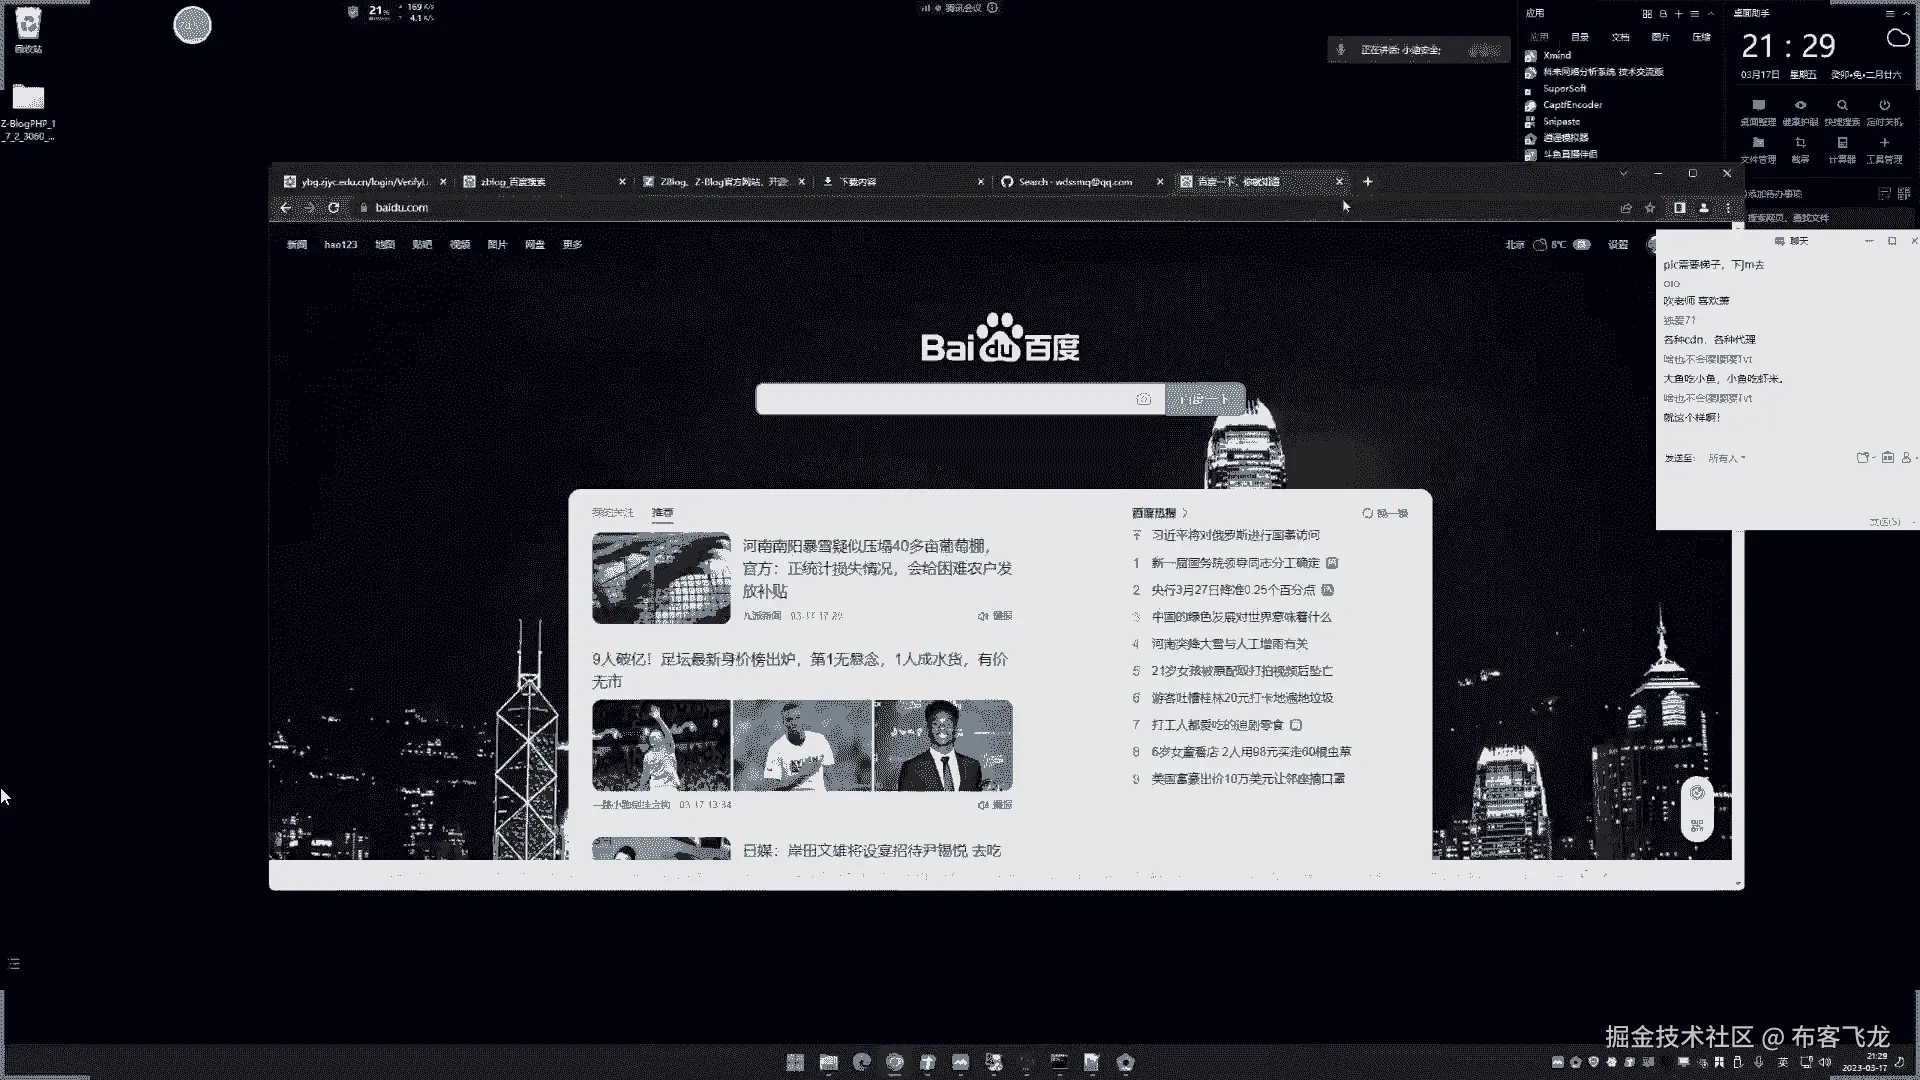Image resolution: width=1920 pixels, height=1080 pixels.
Task: Switch to the Z-Blog官方网站 browser tab
Action: 722,182
